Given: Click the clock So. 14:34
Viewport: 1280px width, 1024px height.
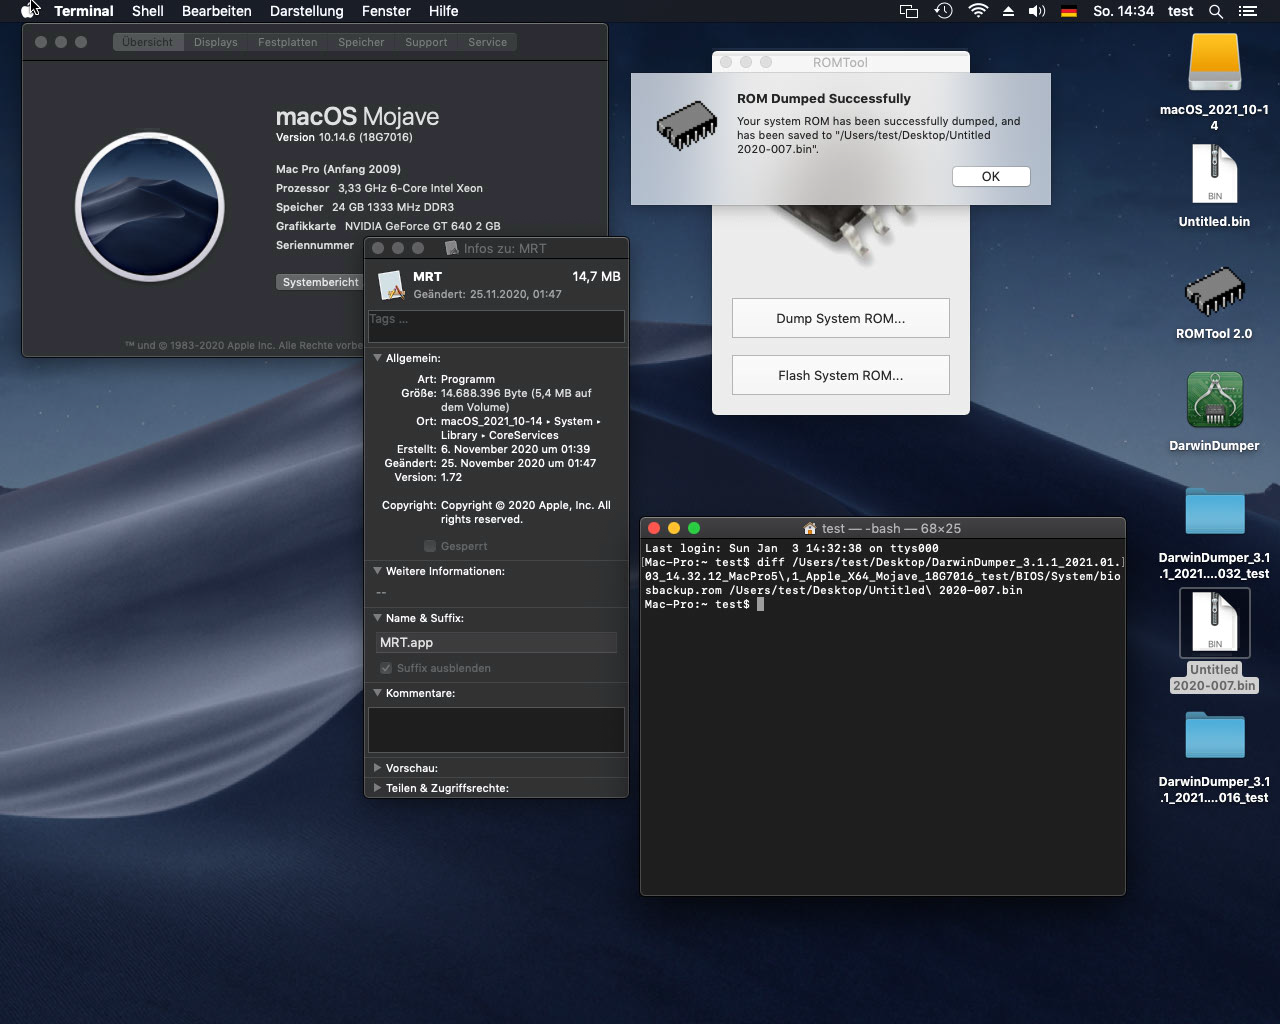Looking at the screenshot, I should [1123, 11].
